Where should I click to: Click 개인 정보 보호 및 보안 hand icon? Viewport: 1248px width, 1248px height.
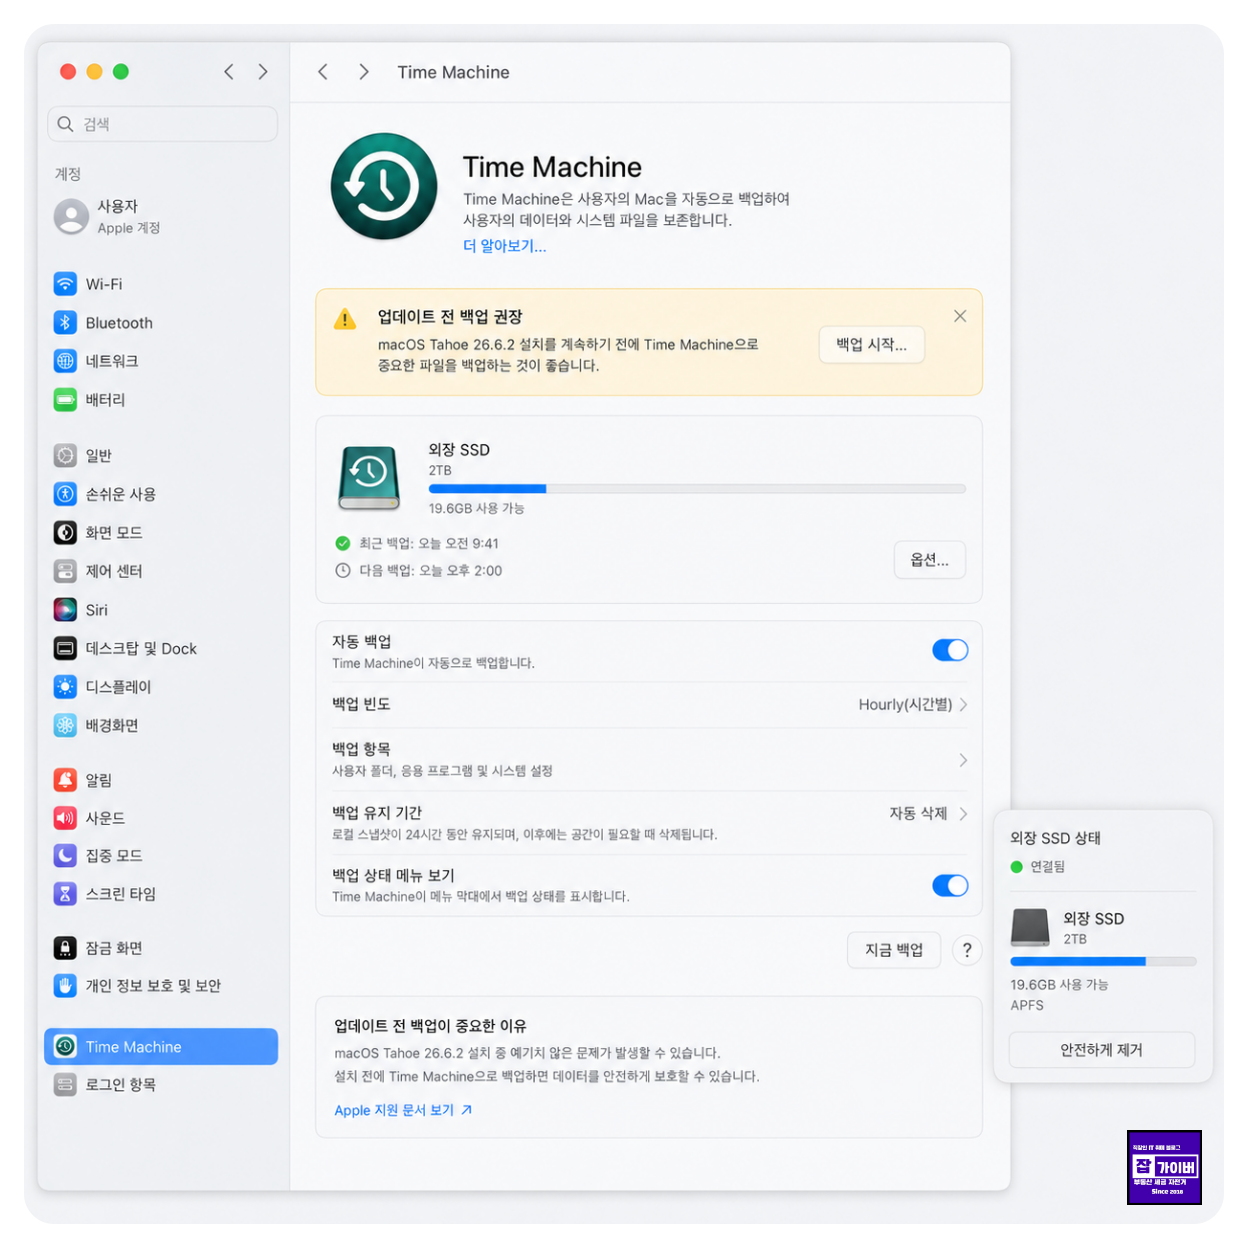tap(65, 986)
